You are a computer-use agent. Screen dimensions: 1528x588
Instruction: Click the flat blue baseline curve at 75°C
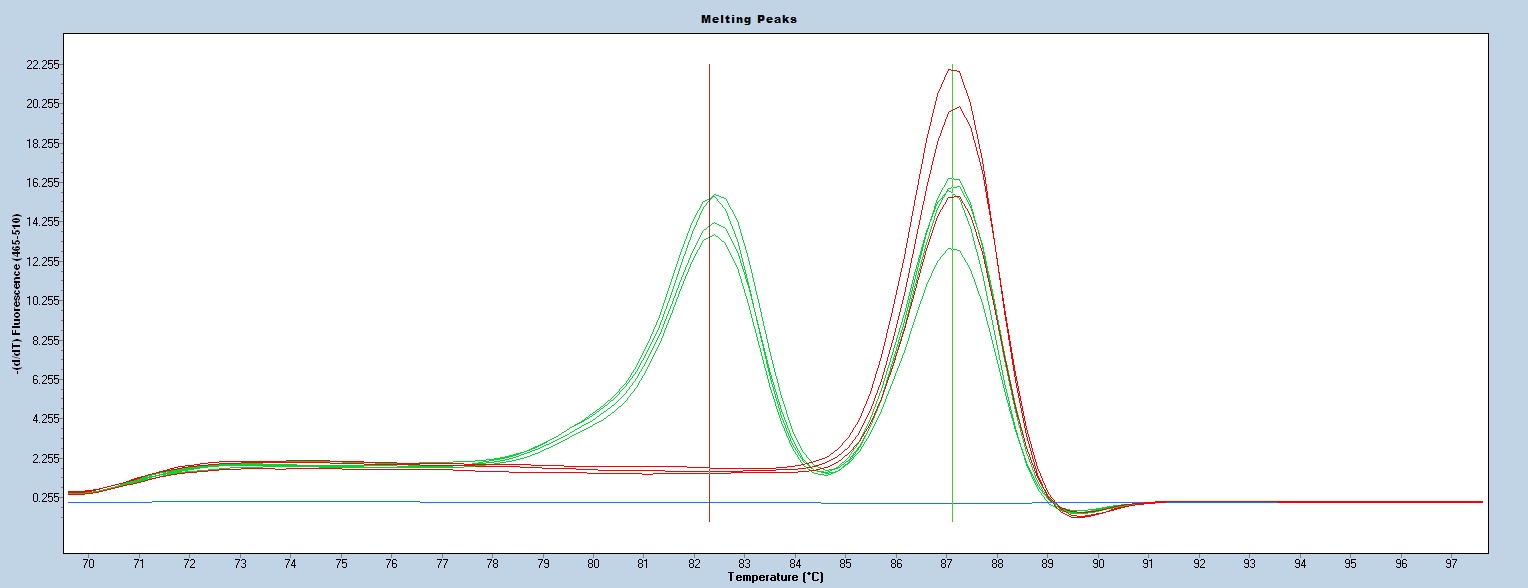point(341,501)
